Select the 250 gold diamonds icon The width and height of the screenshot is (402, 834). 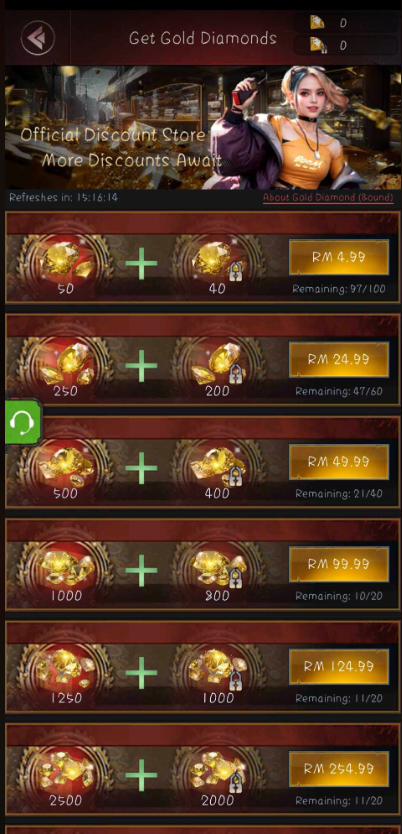[66, 364]
